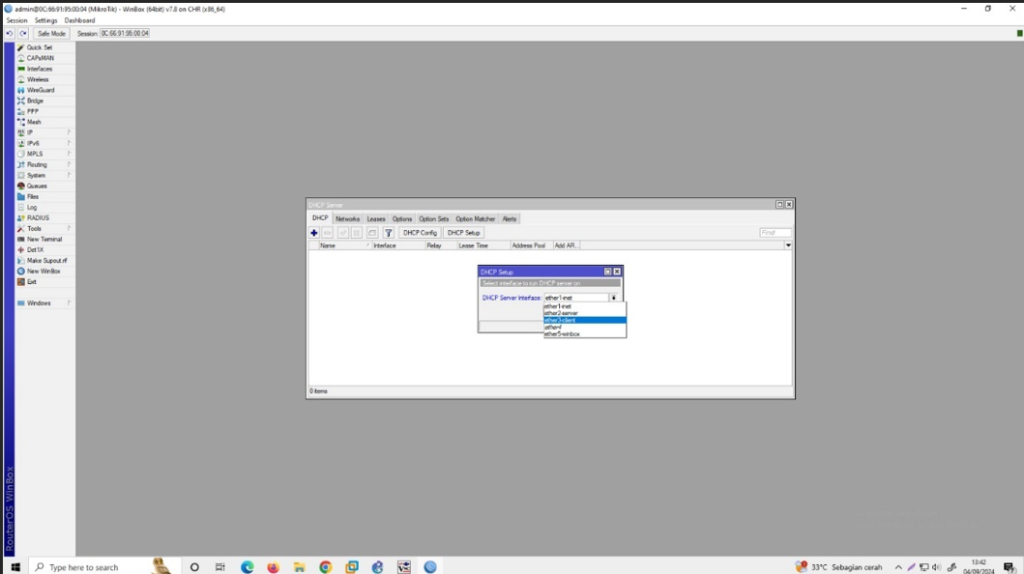Open Queues in the sidebar

click(x=45, y=186)
